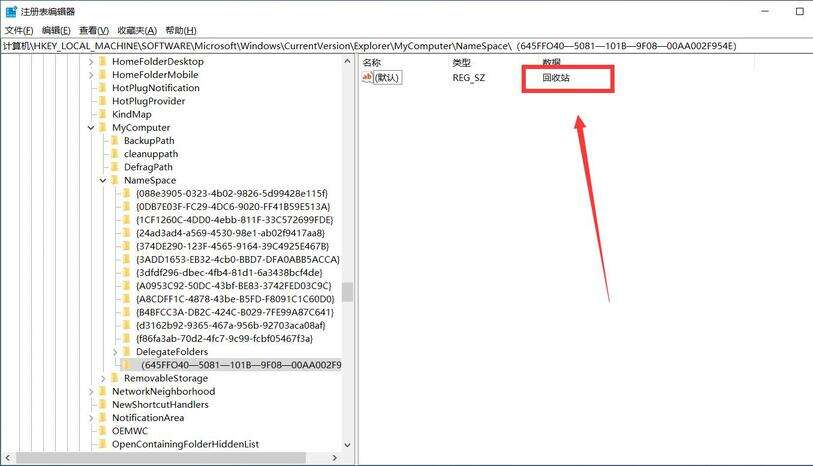
Task: Select the {f86fa3ab-70d2-4fc7 key
Action: pos(224,339)
